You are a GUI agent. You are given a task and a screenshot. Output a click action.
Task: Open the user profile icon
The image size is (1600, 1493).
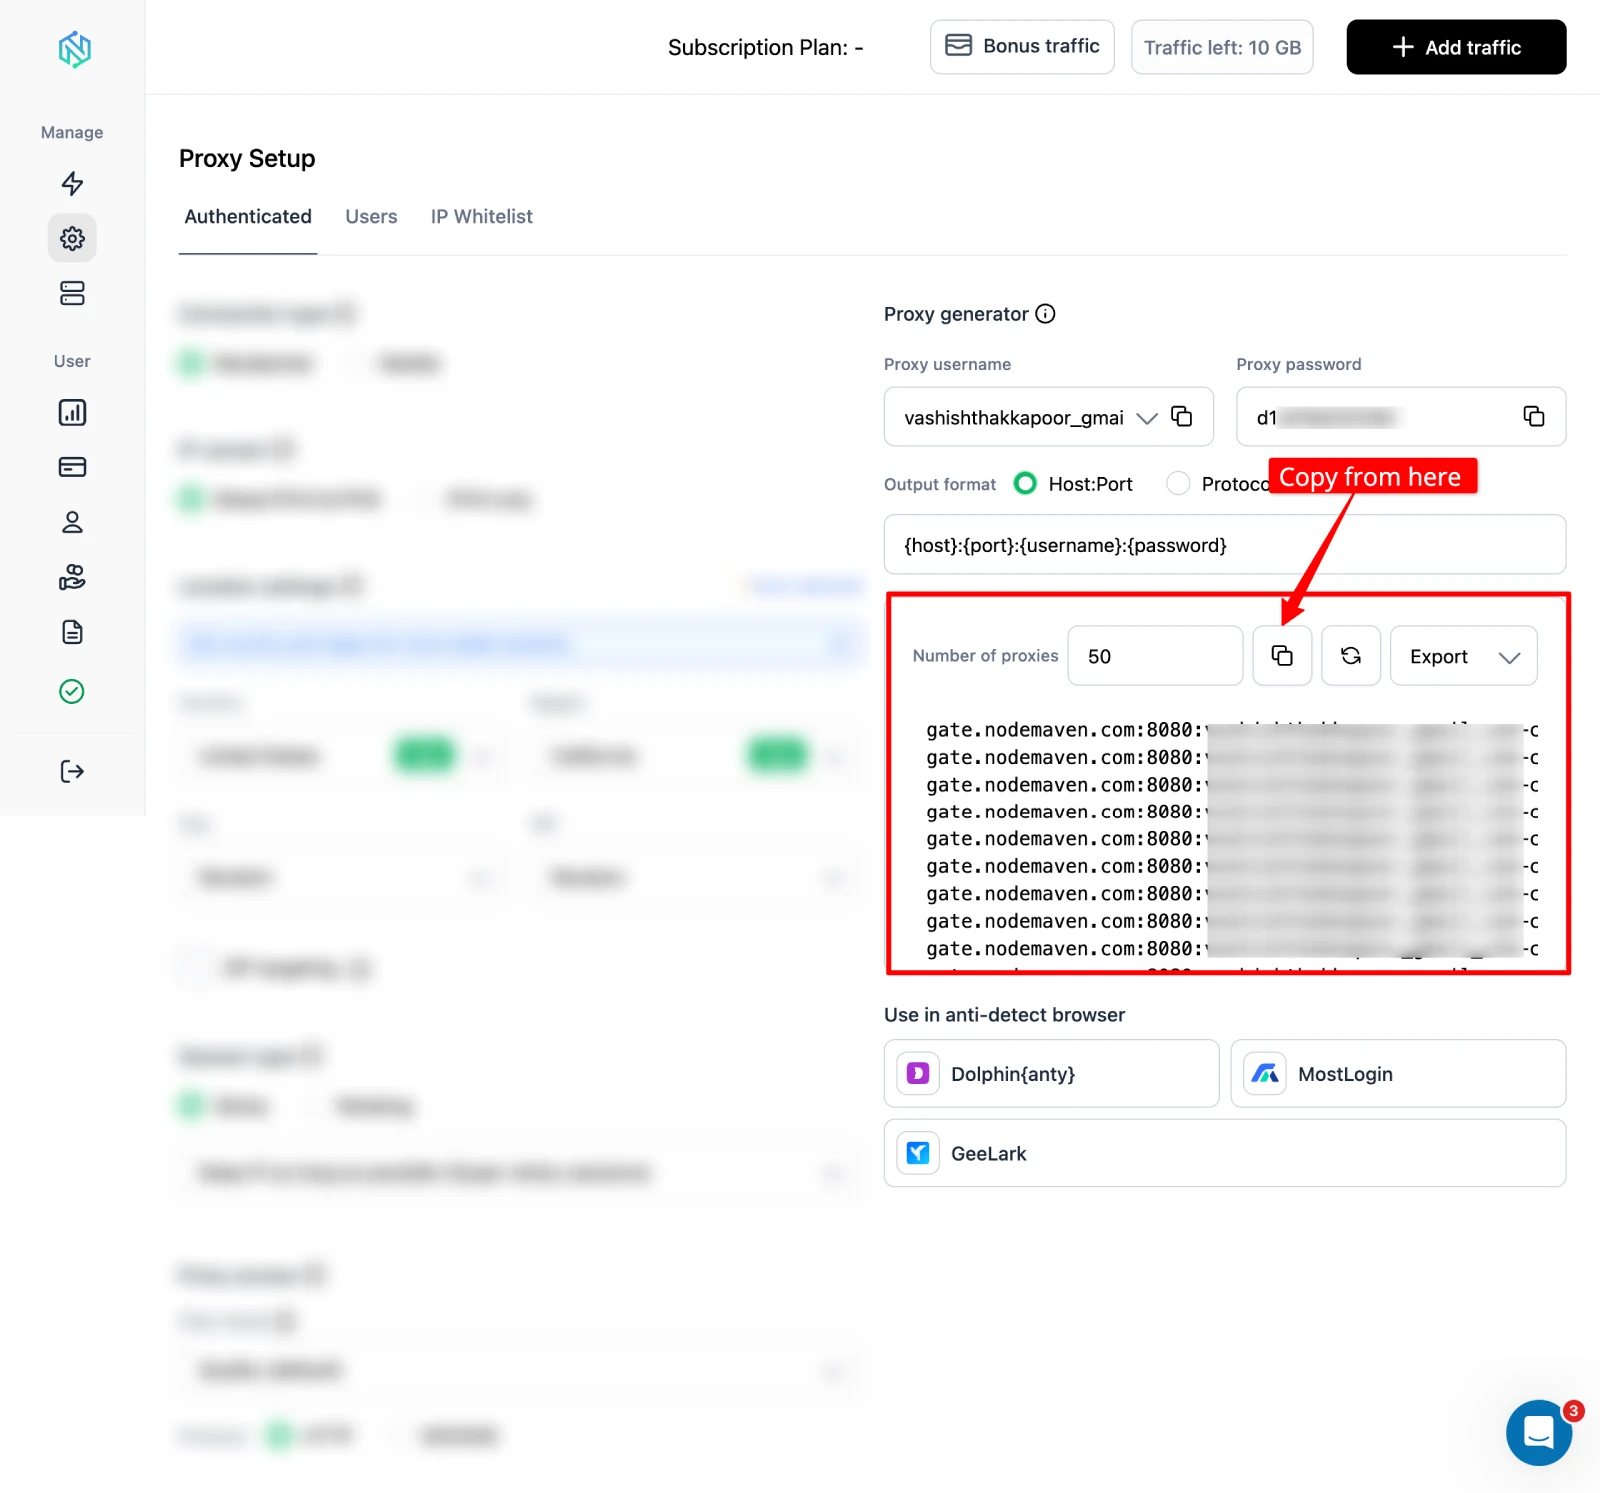point(72,522)
